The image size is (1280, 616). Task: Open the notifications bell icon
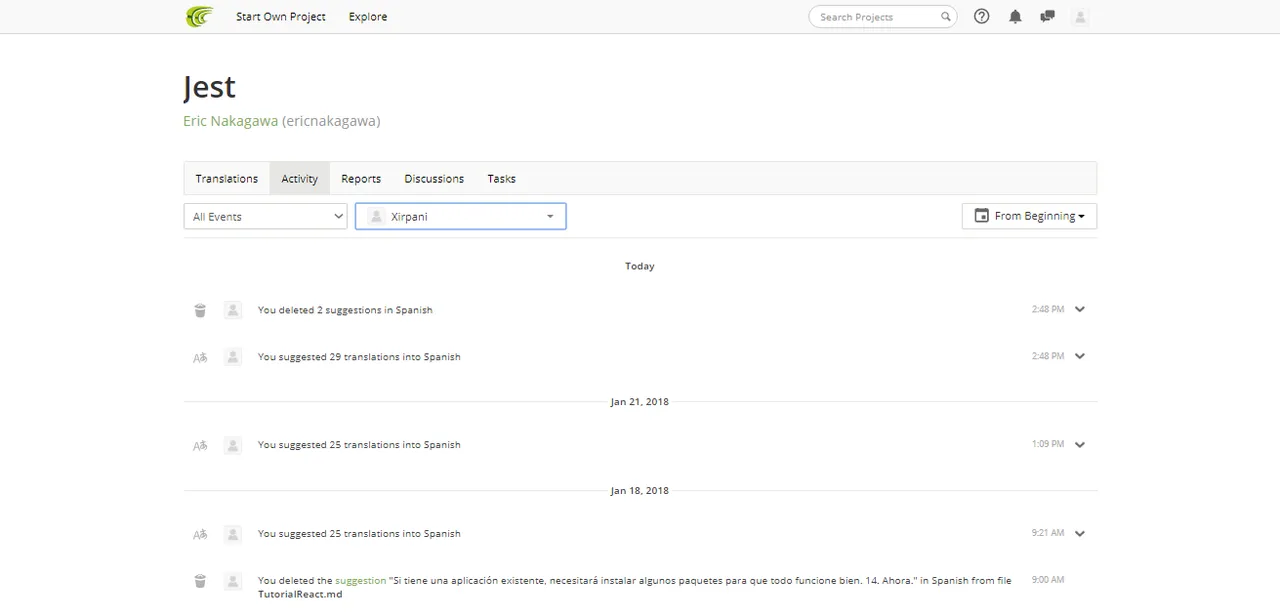click(1015, 17)
